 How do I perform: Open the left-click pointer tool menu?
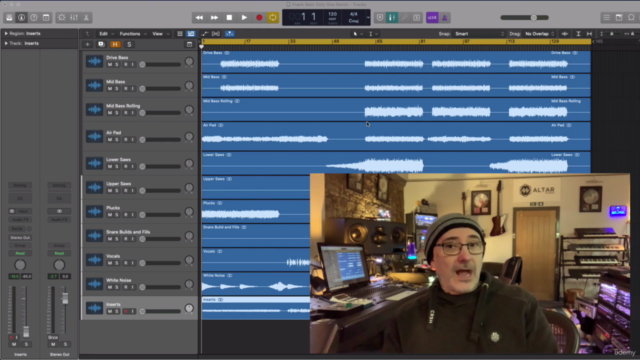pyautogui.click(x=357, y=34)
